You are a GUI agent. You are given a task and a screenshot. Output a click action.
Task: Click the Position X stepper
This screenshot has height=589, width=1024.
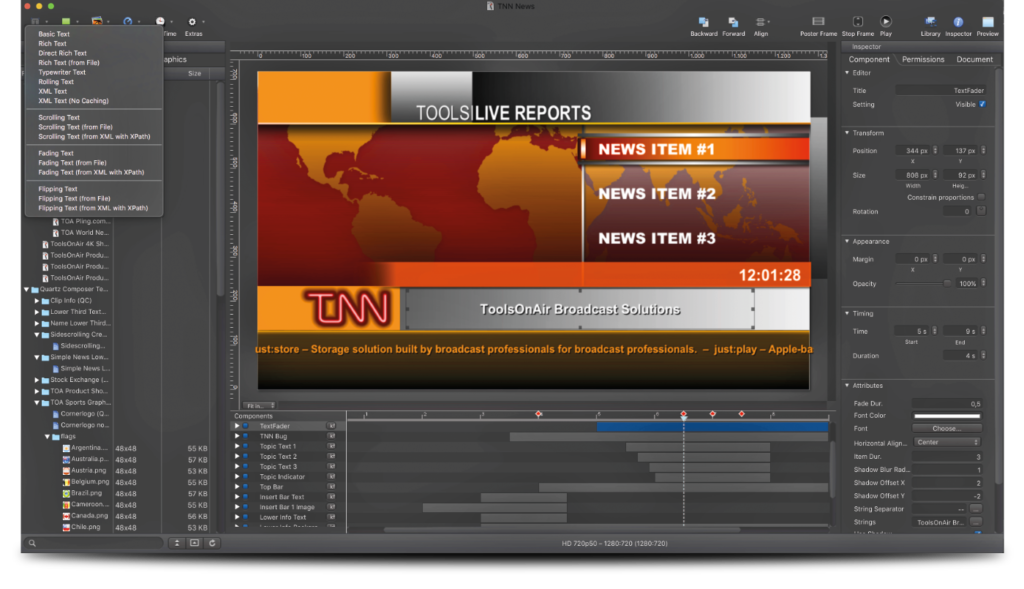[935, 151]
